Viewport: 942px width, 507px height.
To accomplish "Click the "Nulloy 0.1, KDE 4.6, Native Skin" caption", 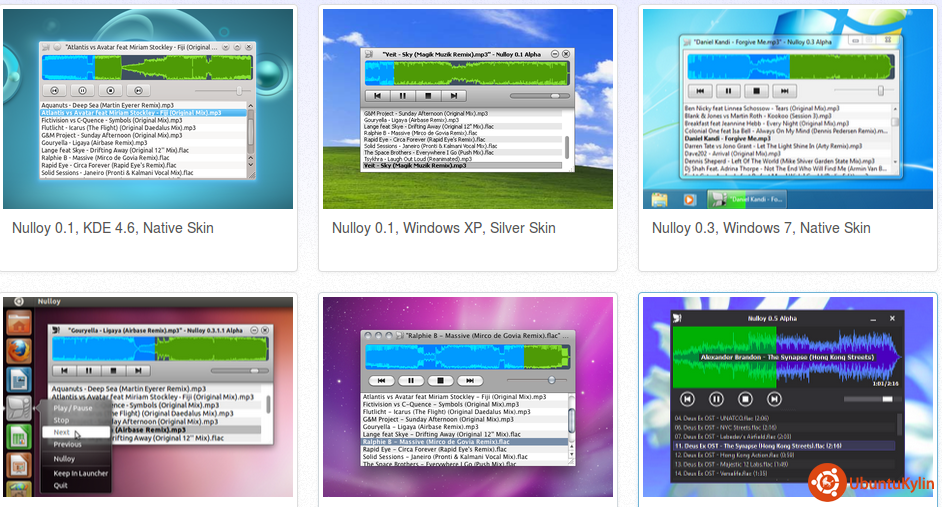I will (x=113, y=228).
